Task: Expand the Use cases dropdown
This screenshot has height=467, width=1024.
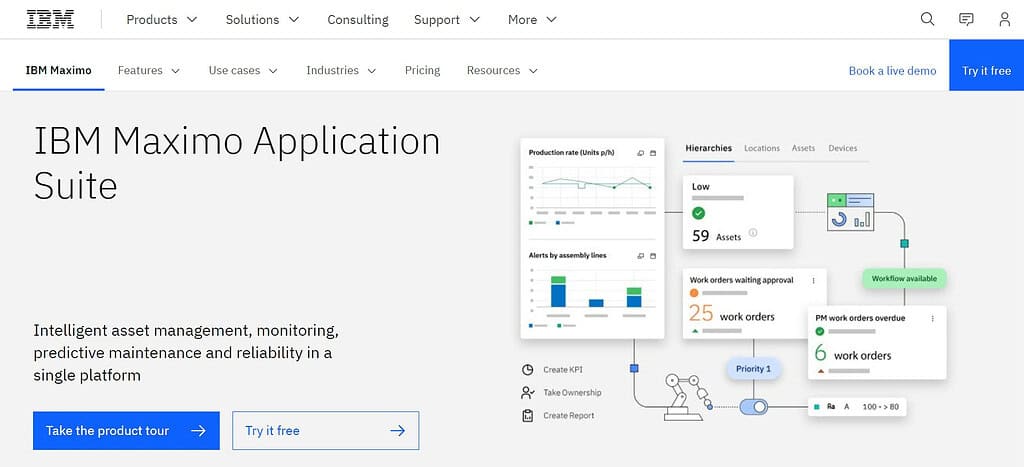Action: coord(243,71)
